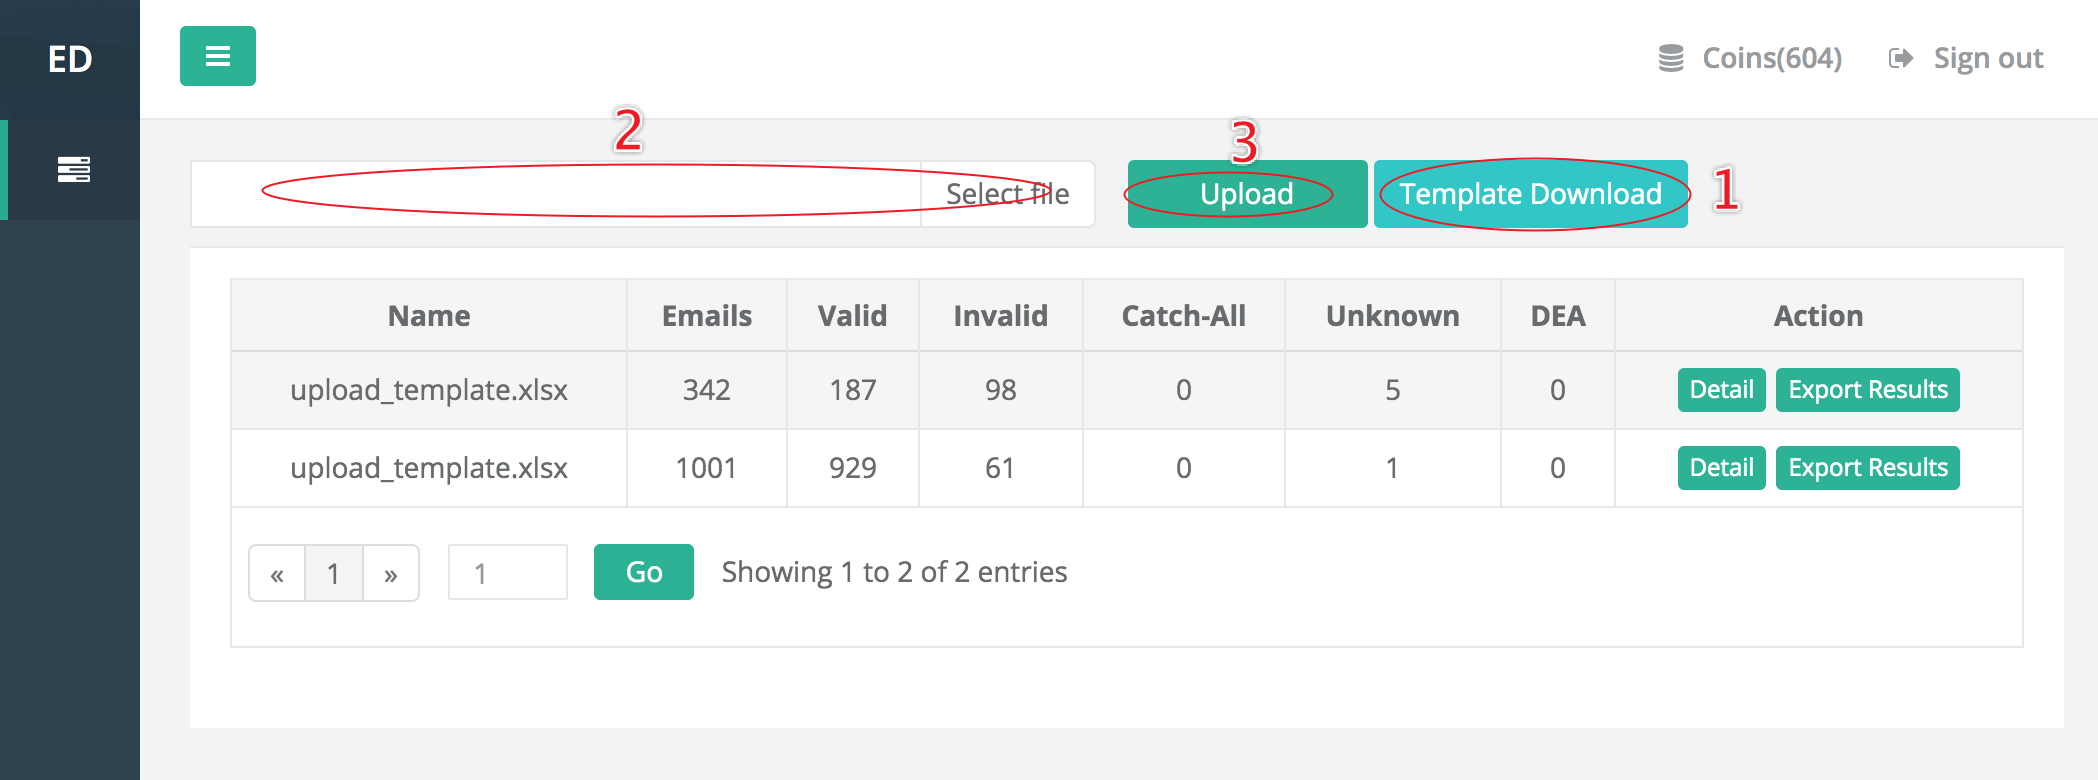2098x780 pixels.
Task: Click the page number input box
Action: (508, 573)
